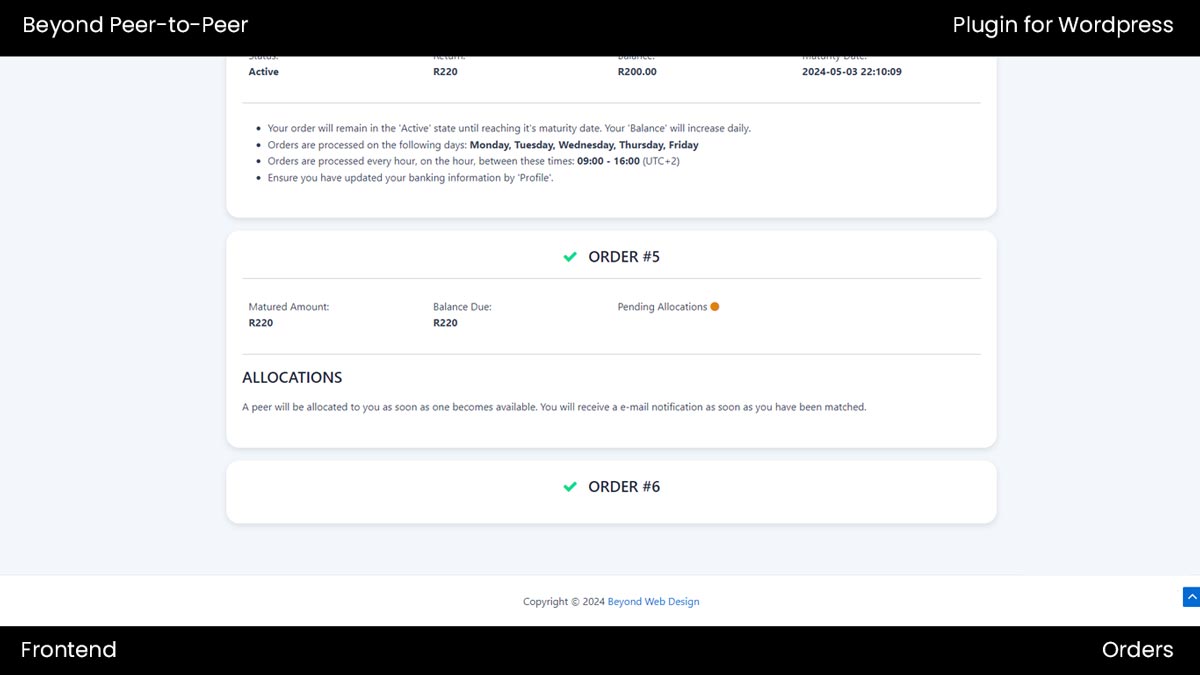The image size is (1200, 675).
Task: Click the Frontend label in the footer bar
Action: (68, 649)
